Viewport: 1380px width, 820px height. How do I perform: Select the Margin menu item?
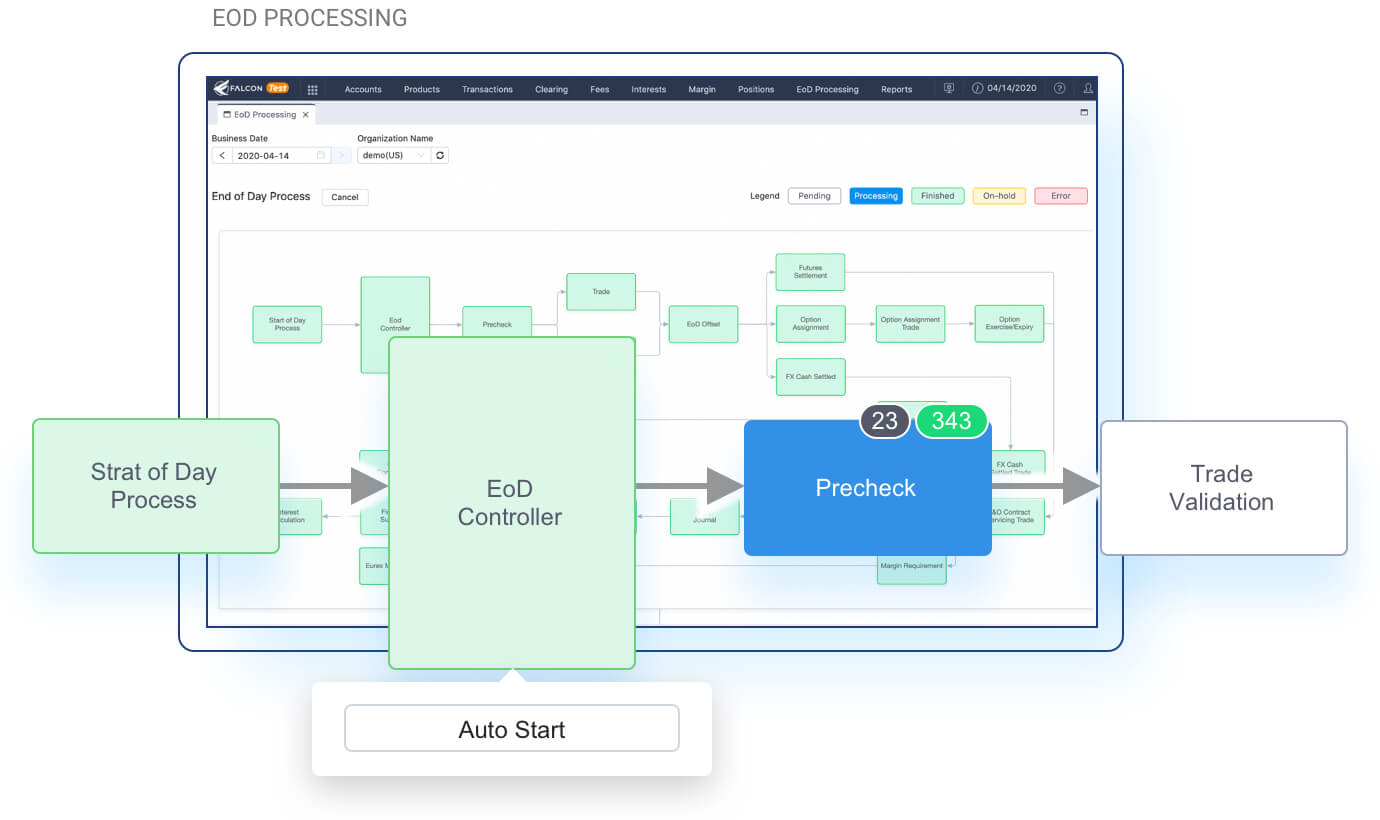click(x=701, y=89)
